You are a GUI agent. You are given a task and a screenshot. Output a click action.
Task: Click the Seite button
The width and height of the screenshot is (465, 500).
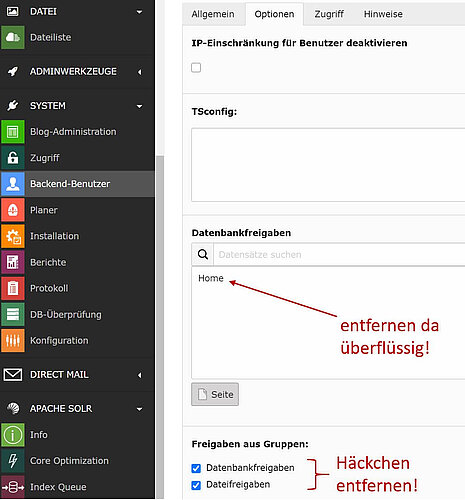[x=215, y=394]
